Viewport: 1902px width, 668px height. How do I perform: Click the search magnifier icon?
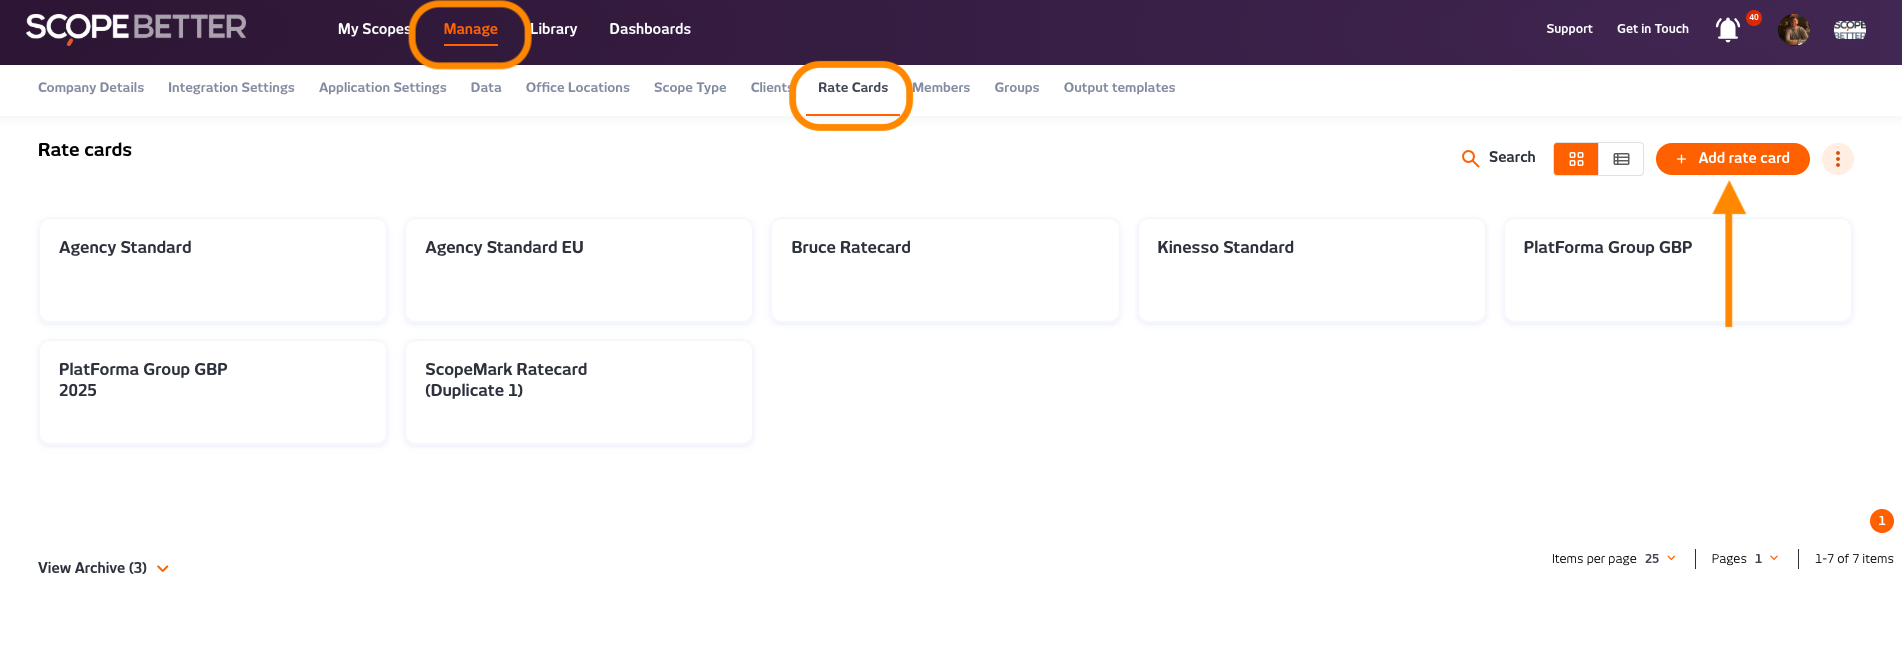[x=1470, y=158]
